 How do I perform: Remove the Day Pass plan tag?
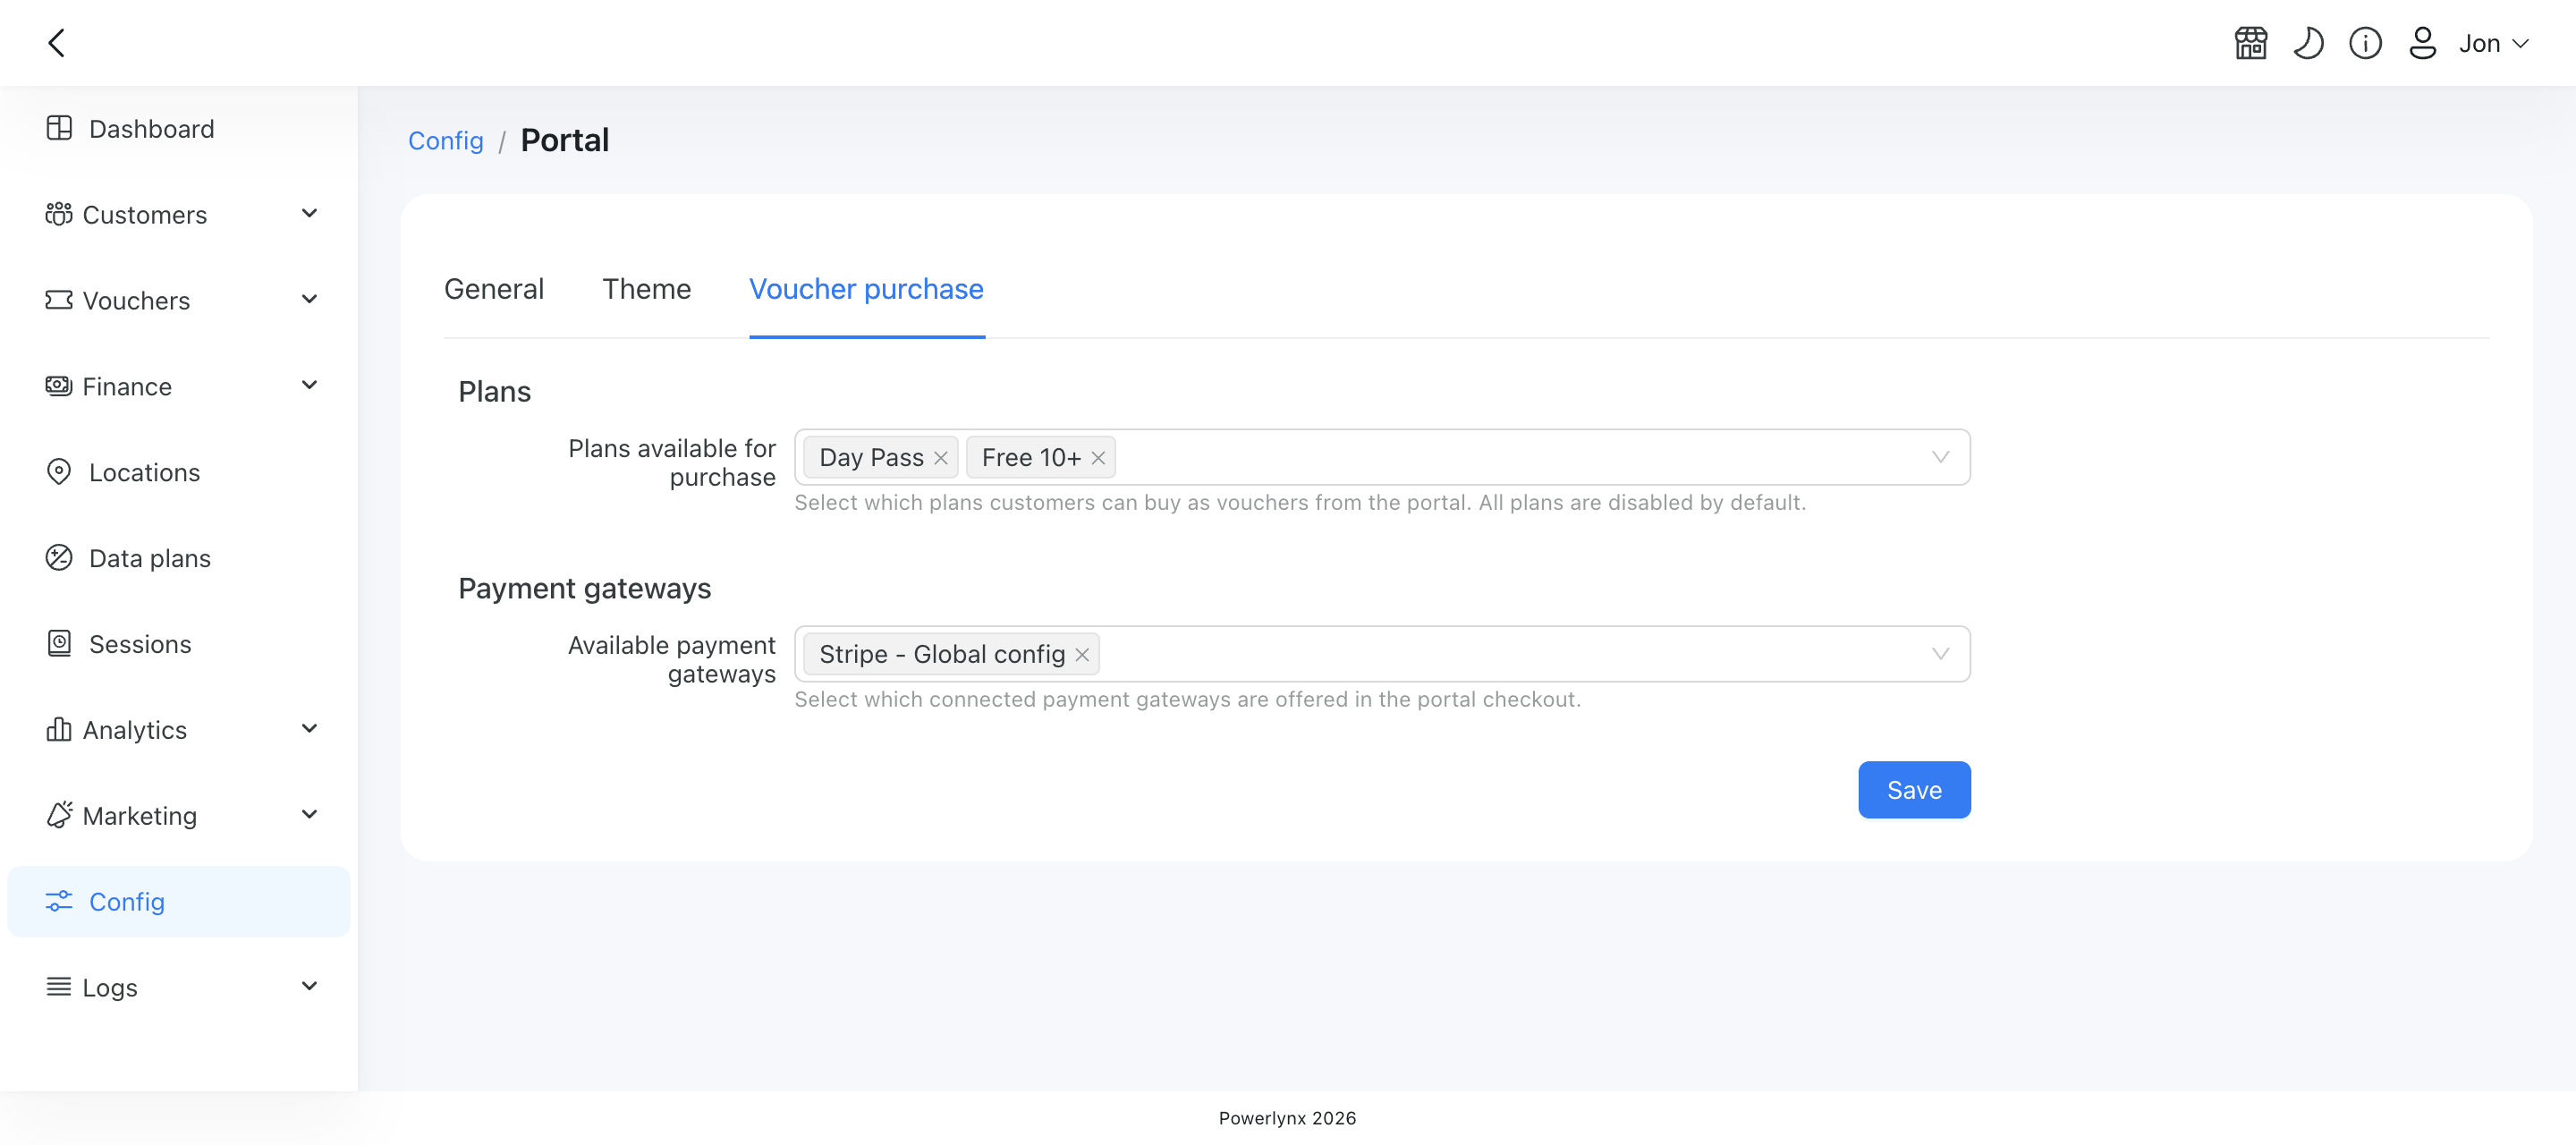pos(940,458)
